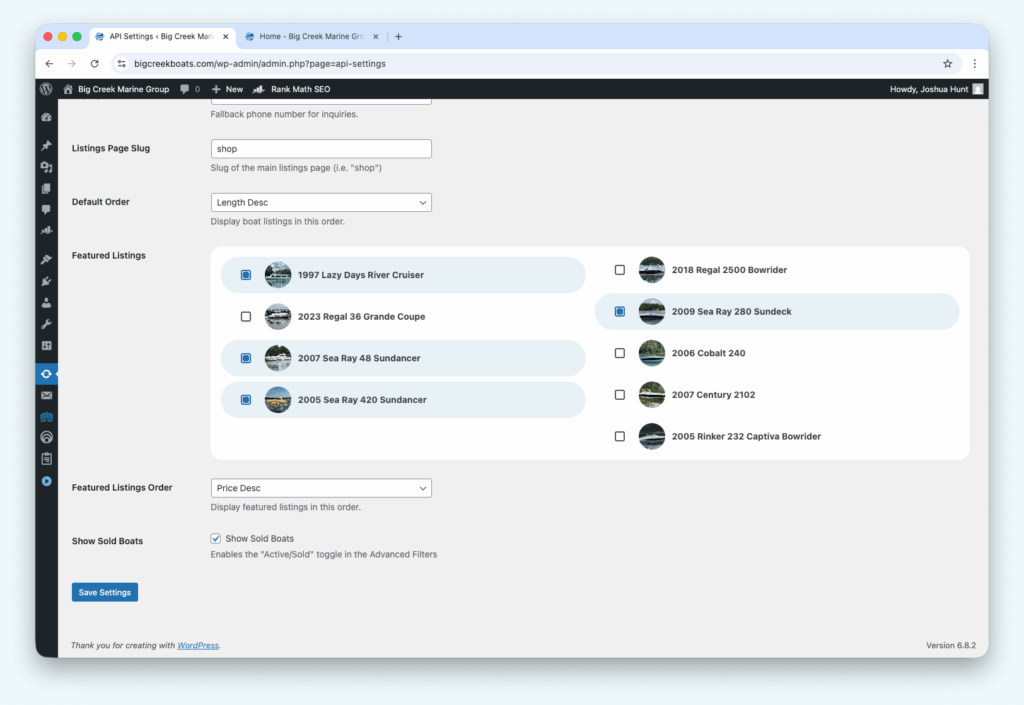This screenshot has height=705, width=1024.
Task: Check the 2006 Cobalt 240 listing
Action: coord(620,353)
